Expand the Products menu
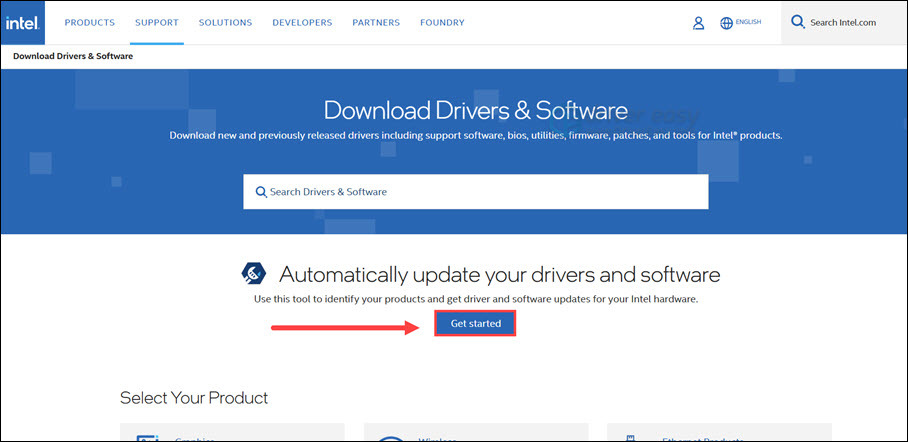 click(90, 22)
